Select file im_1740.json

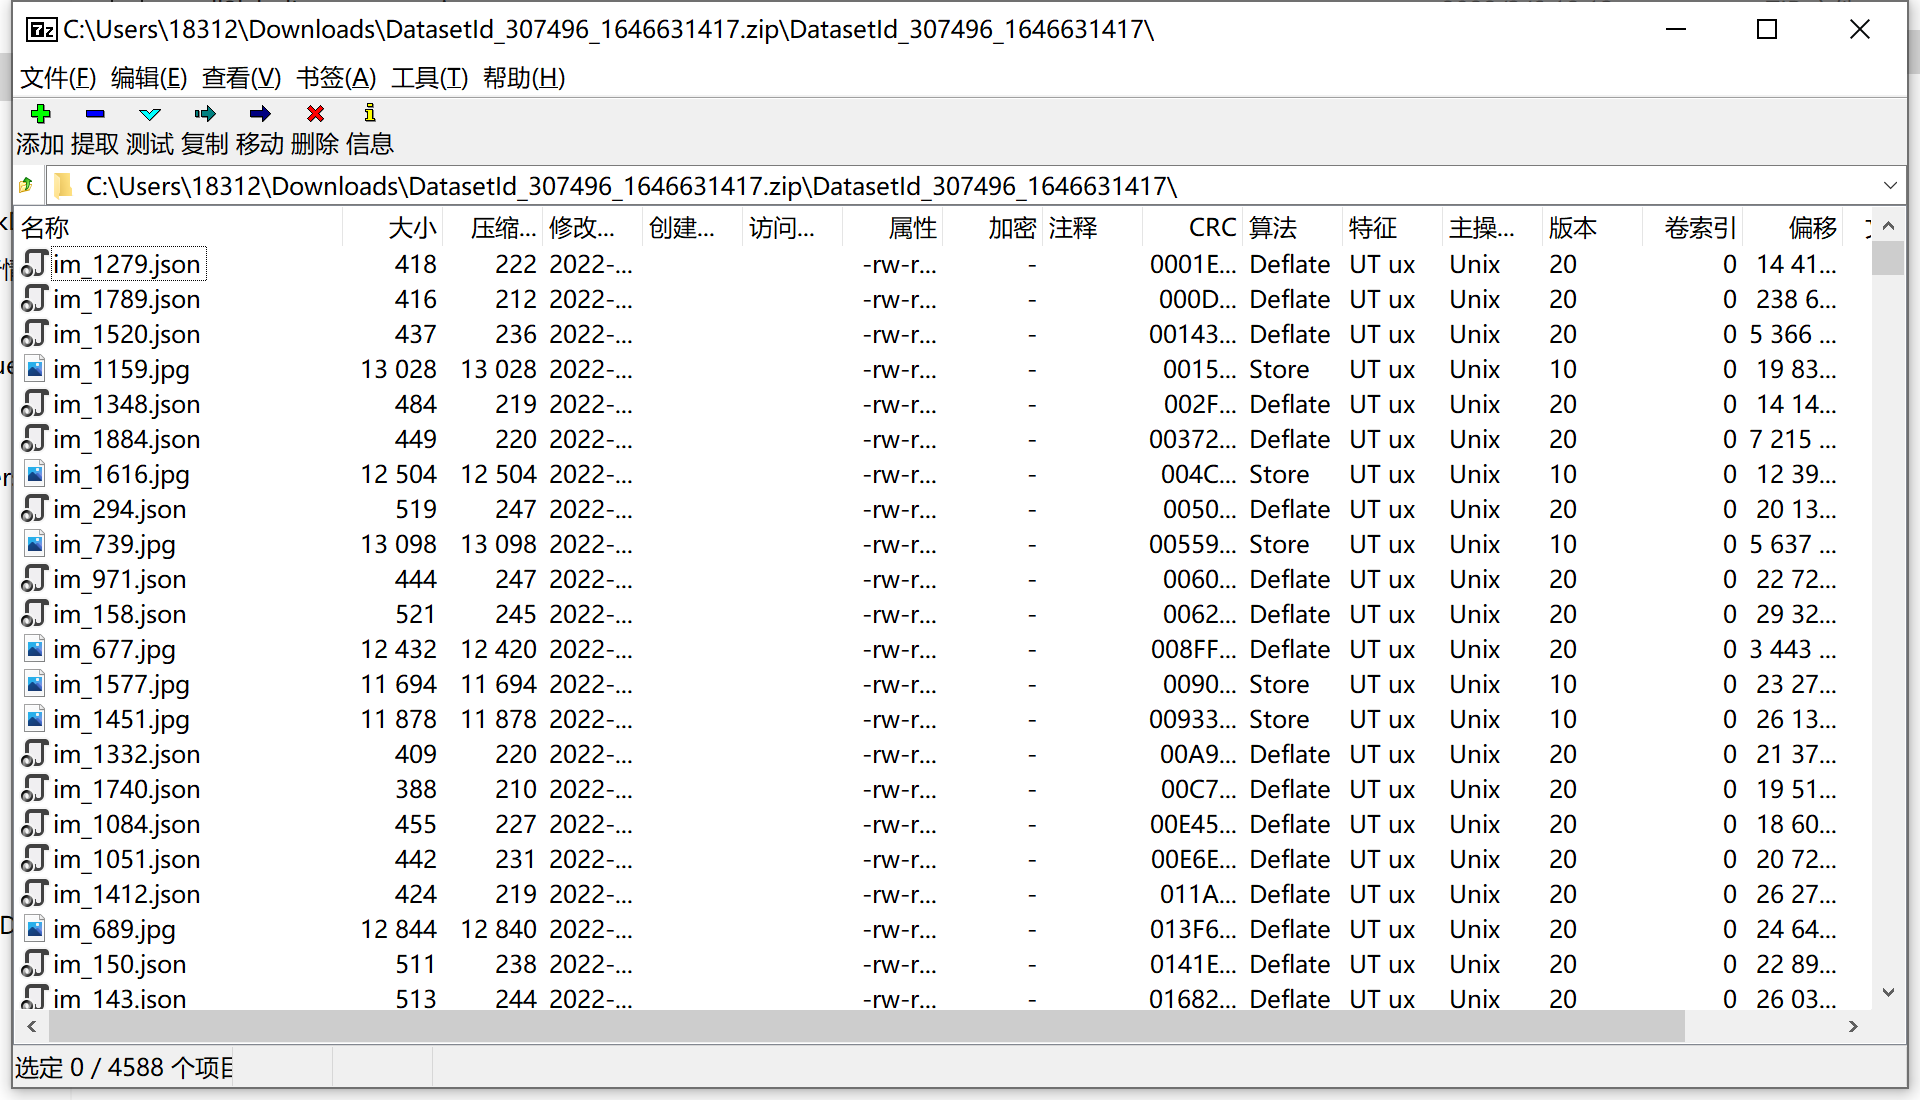[x=126, y=789]
